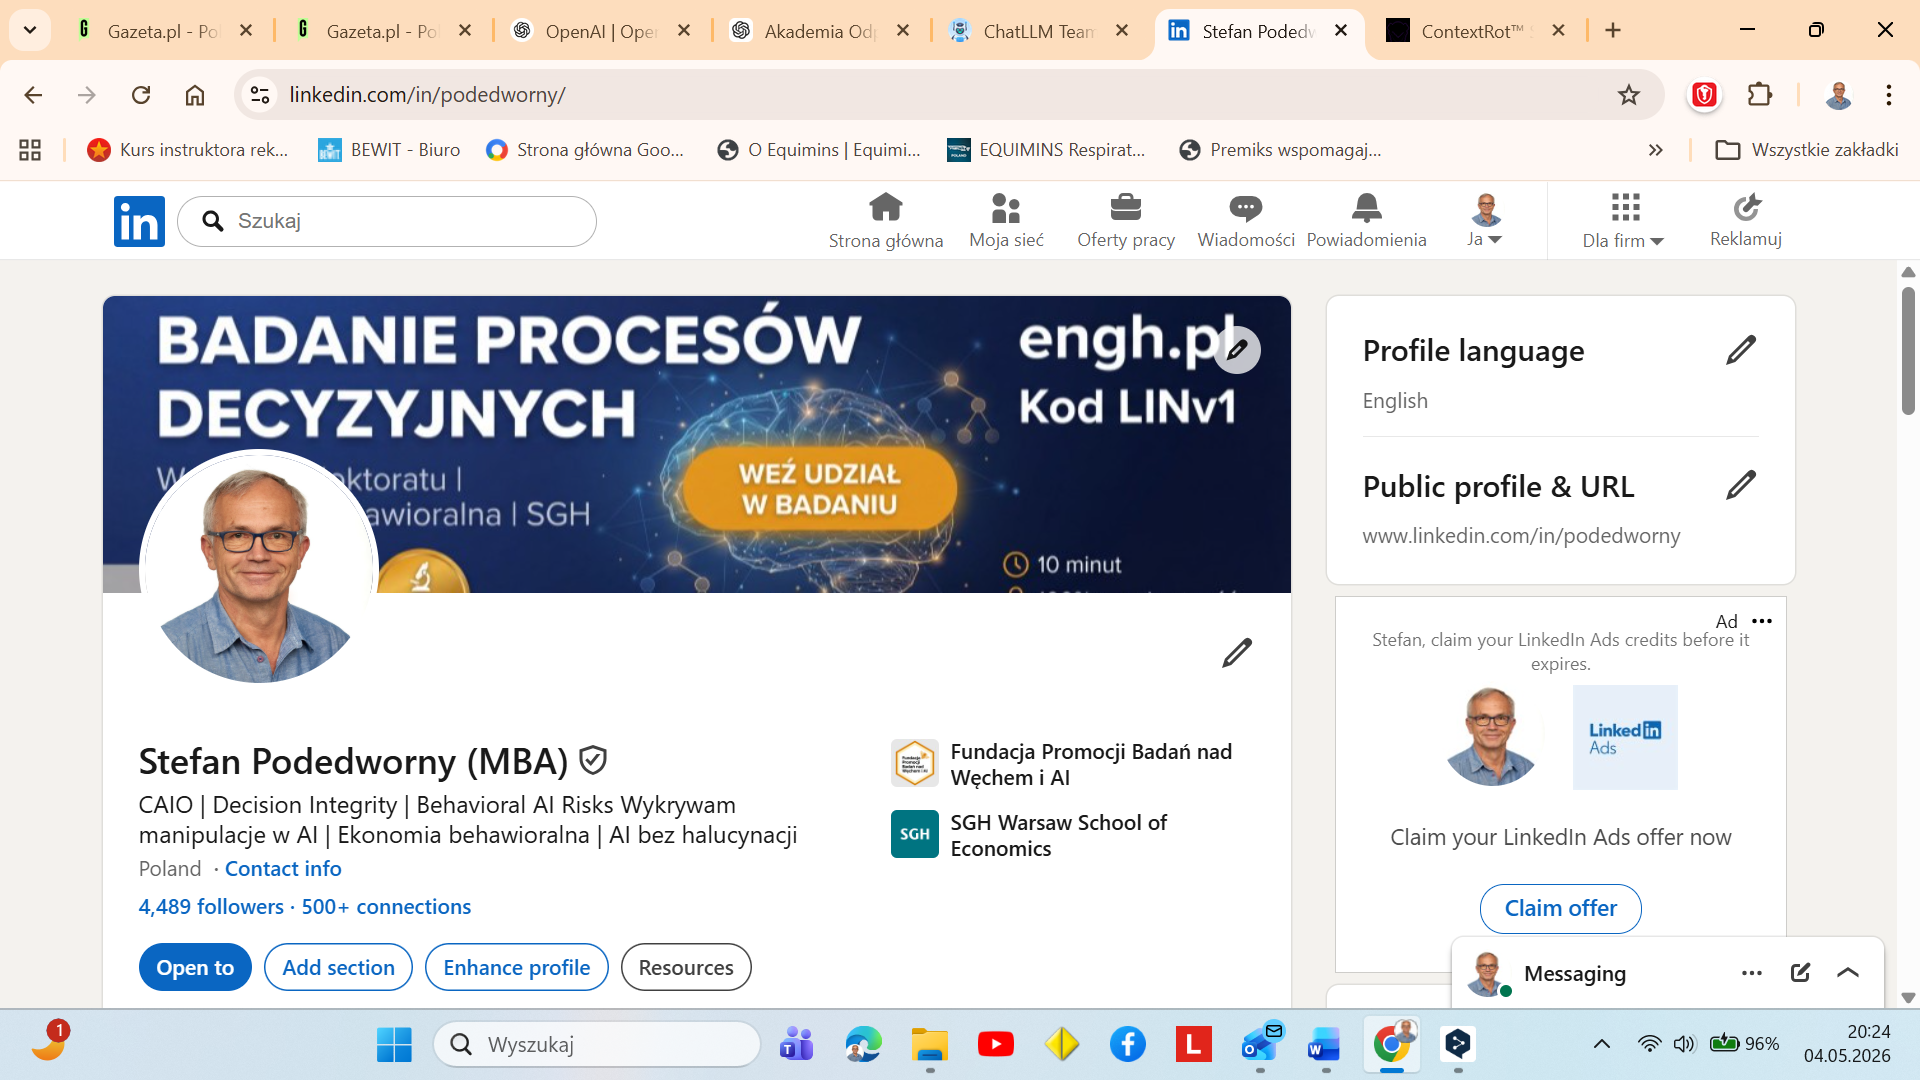Image resolution: width=1920 pixels, height=1080 pixels.
Task: Open Strona główna home icon
Action: 885,208
